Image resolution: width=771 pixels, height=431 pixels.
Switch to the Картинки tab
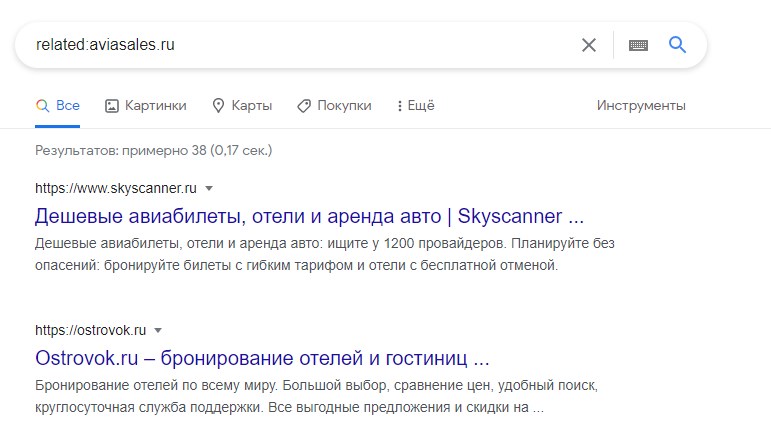click(x=146, y=106)
